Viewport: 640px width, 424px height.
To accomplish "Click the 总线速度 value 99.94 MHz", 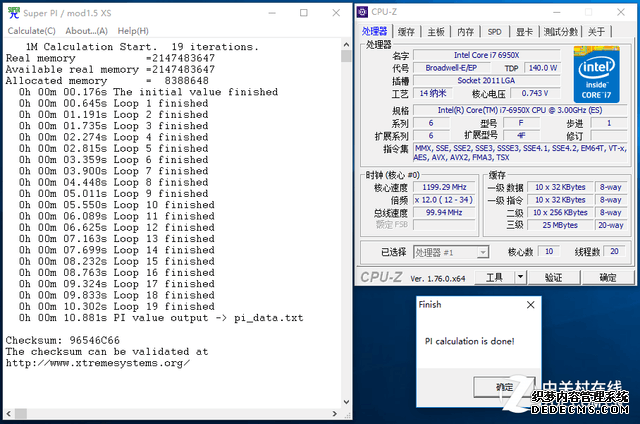I will coord(444,212).
